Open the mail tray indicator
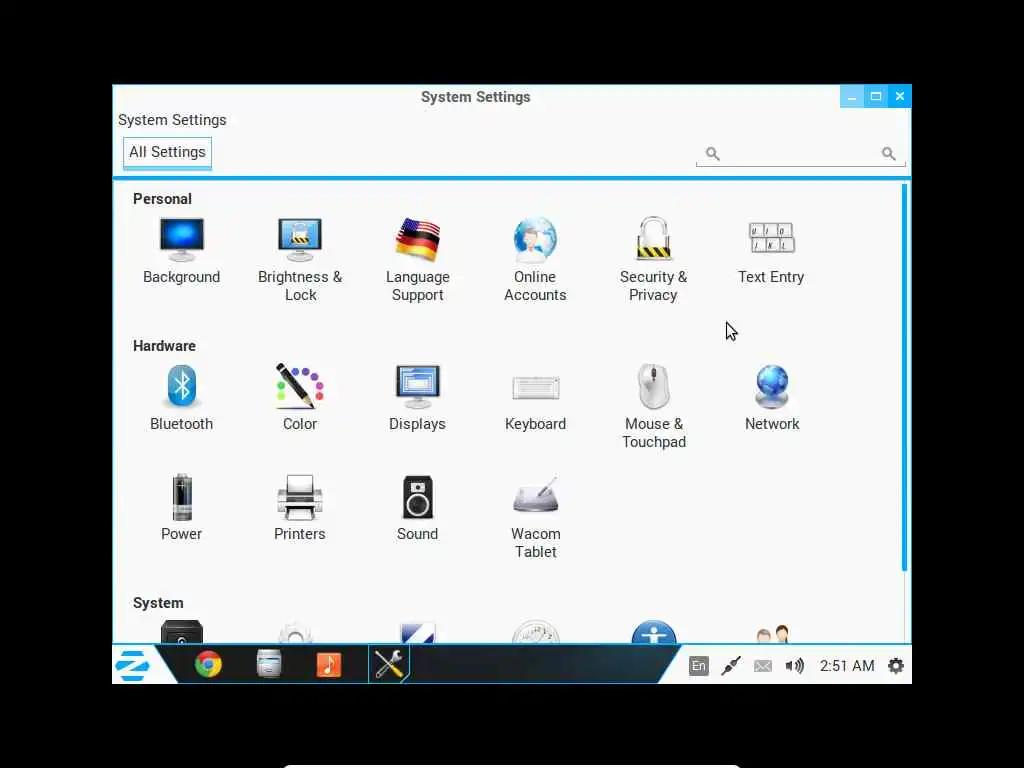 (763, 666)
